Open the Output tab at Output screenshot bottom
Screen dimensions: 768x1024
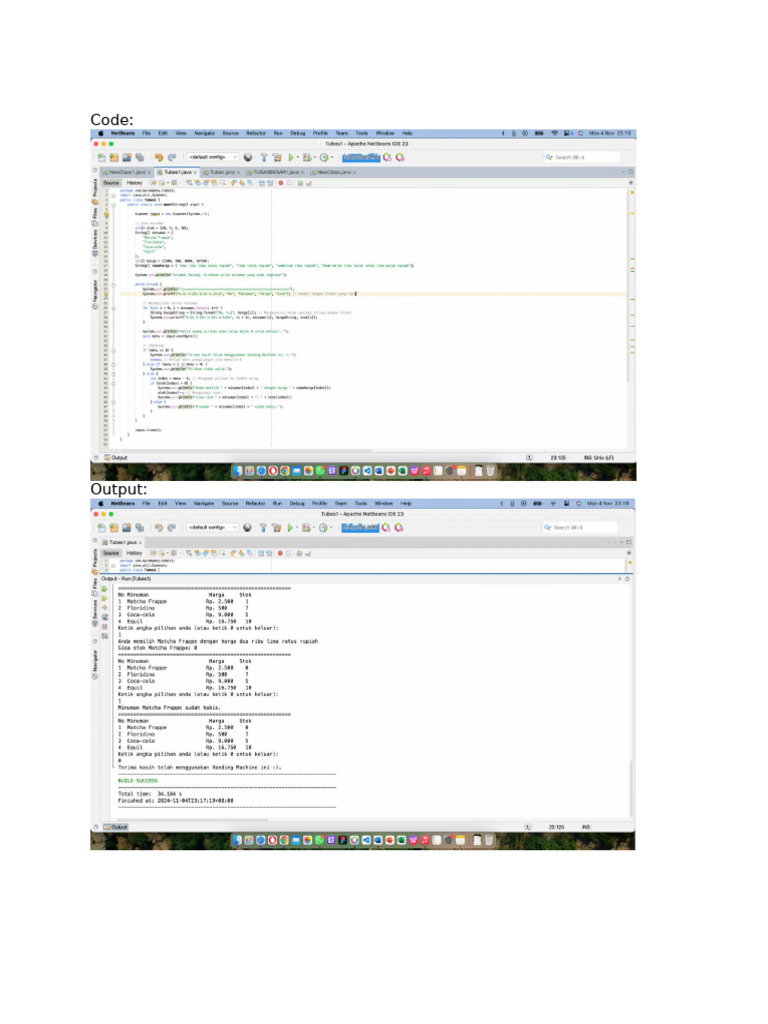pyautogui.click(x=116, y=827)
